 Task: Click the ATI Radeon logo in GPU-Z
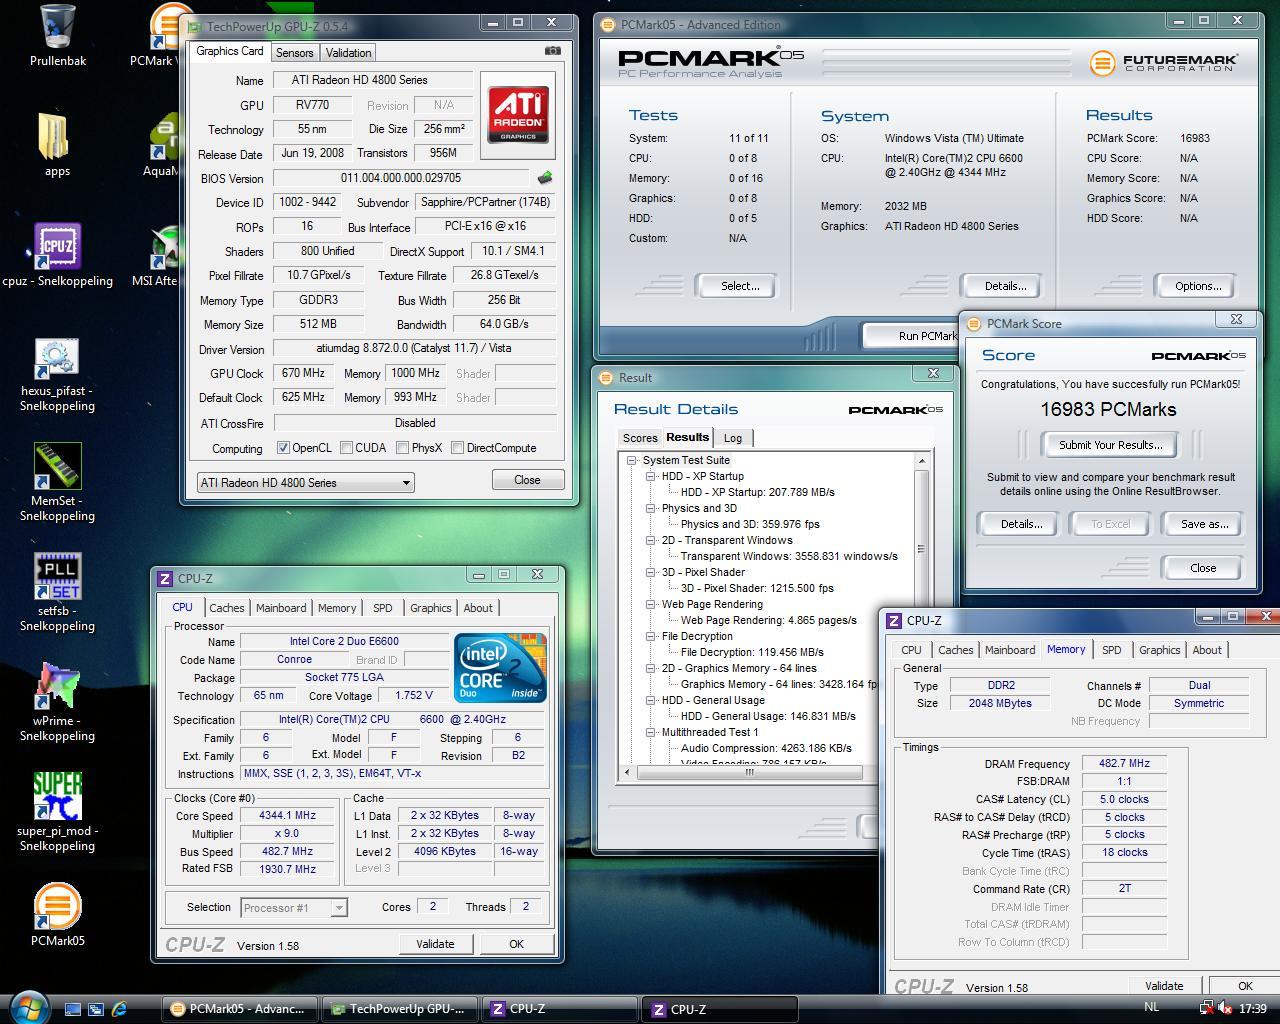[x=518, y=115]
